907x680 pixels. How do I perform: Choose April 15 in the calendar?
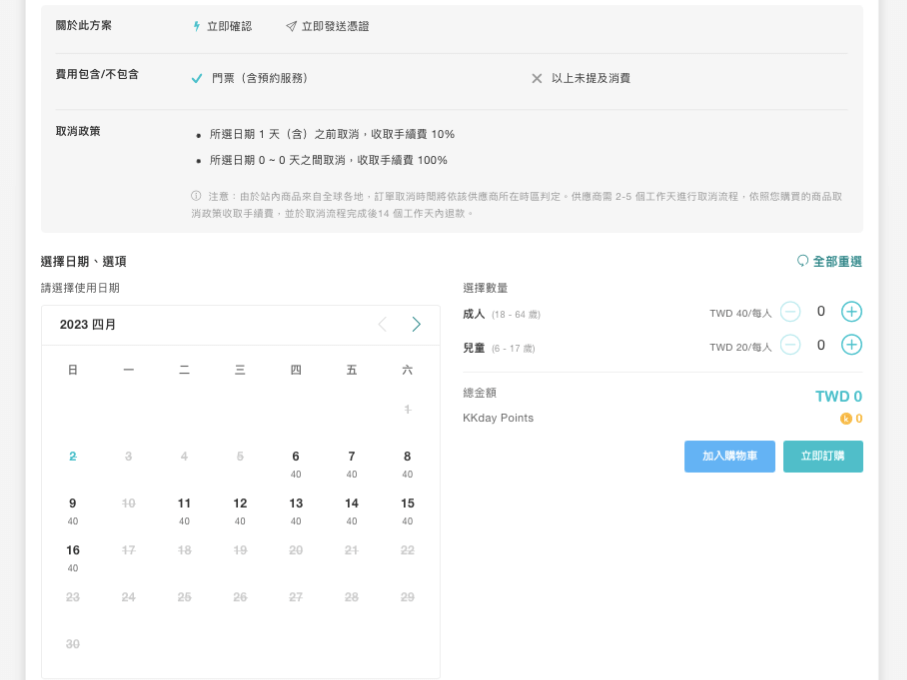click(x=407, y=510)
